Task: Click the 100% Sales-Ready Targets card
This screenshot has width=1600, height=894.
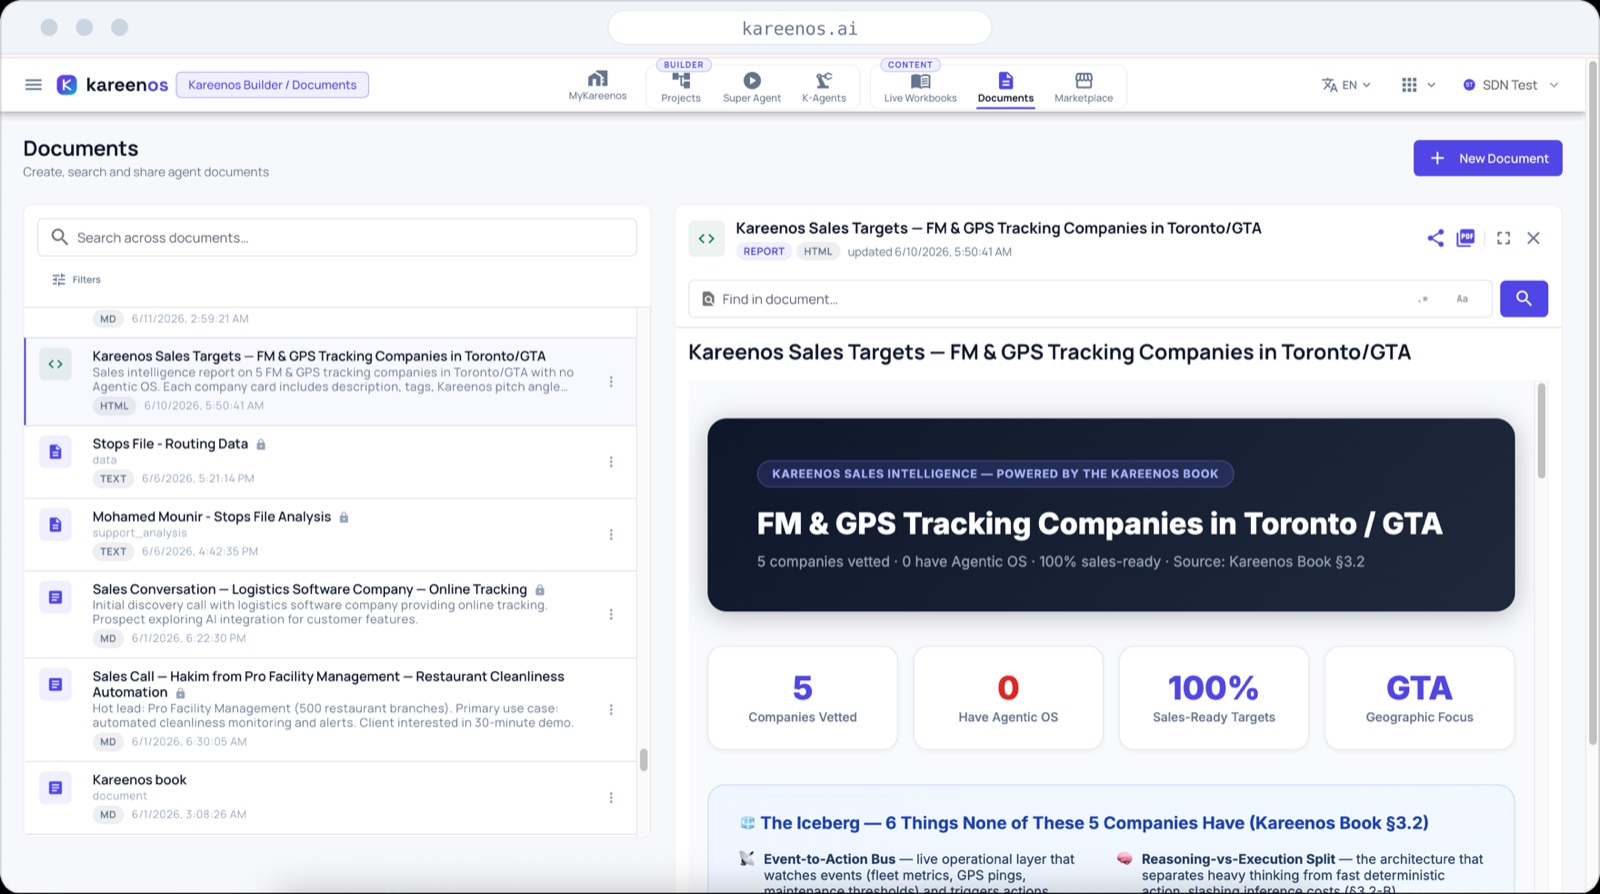Action: [x=1214, y=698]
